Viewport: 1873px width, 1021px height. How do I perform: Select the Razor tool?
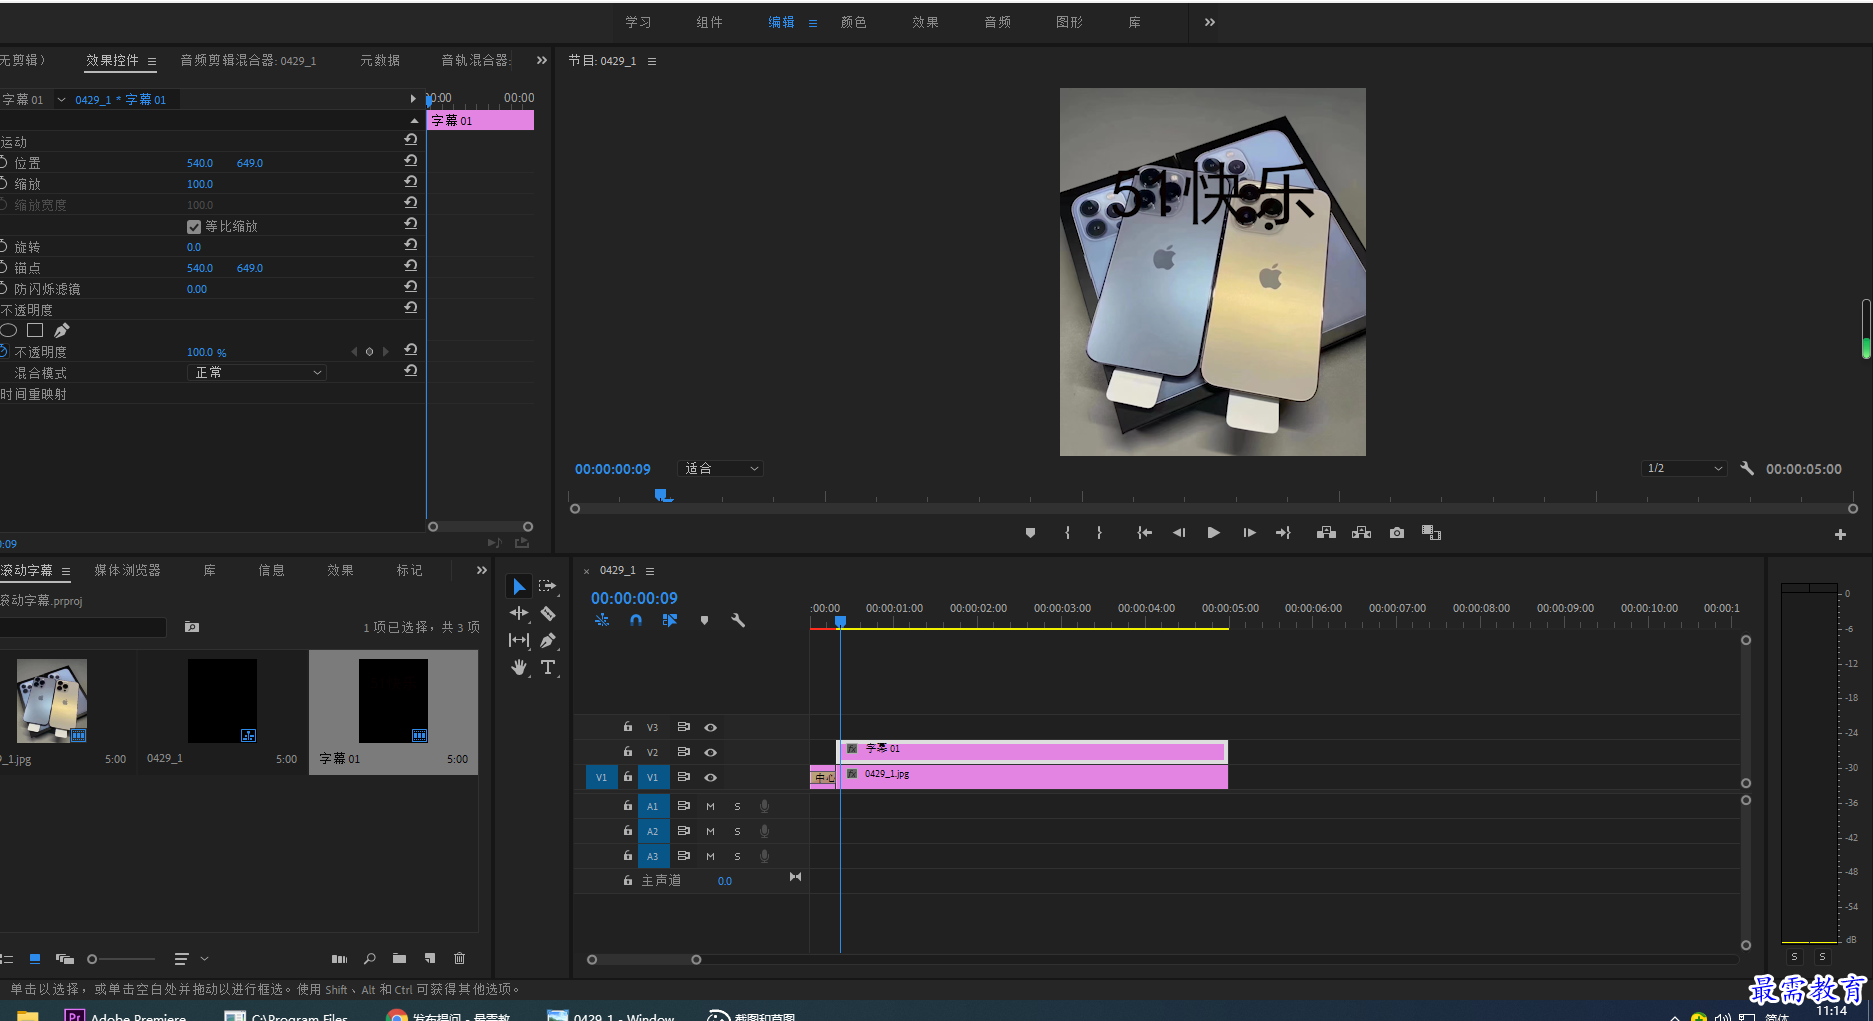click(x=547, y=613)
